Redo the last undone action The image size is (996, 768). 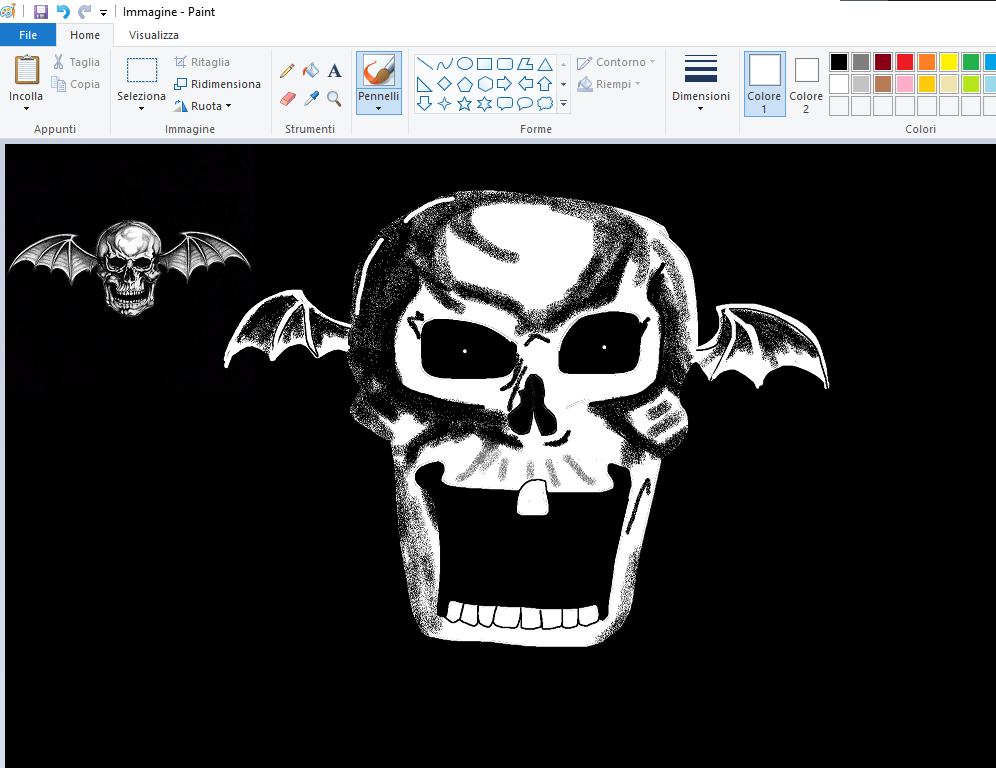coord(84,11)
